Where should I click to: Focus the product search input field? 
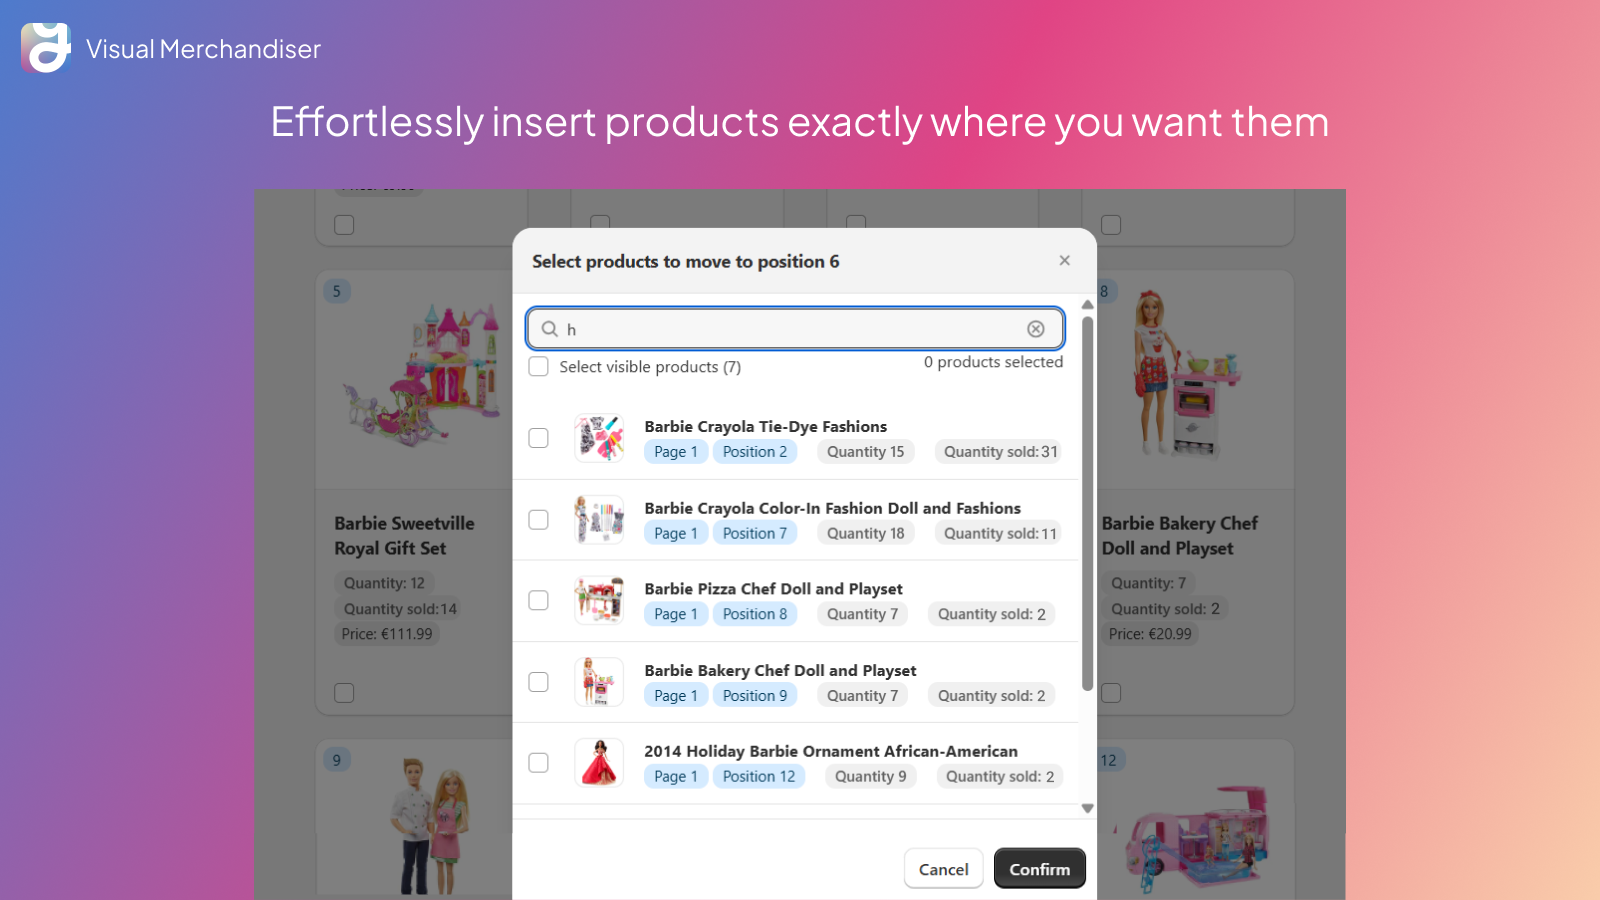[x=795, y=329]
